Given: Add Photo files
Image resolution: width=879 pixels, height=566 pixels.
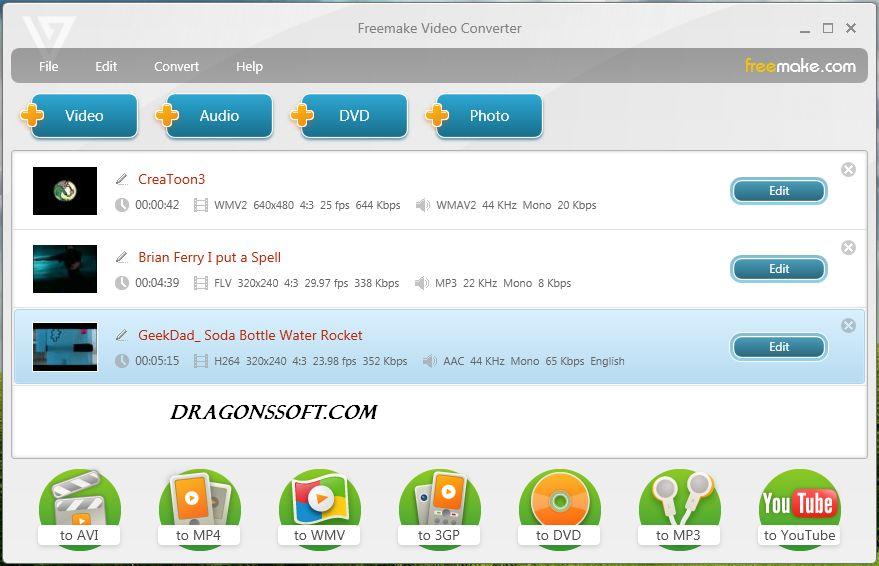Looking at the screenshot, I should click(485, 116).
